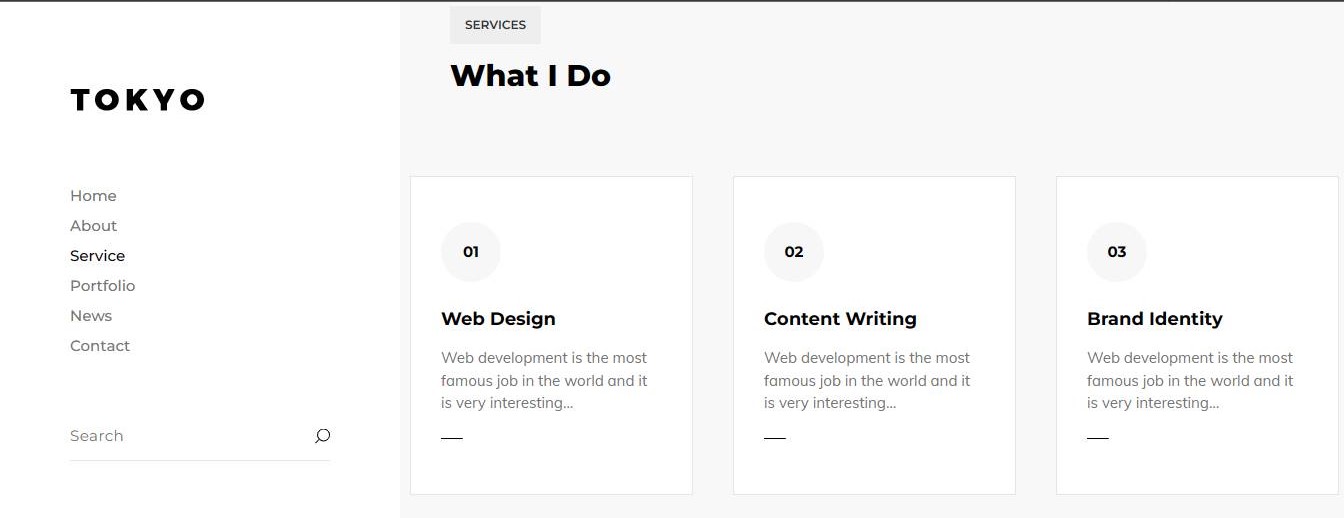
Task: Click the dash under Content Writing description
Action: coord(775,438)
